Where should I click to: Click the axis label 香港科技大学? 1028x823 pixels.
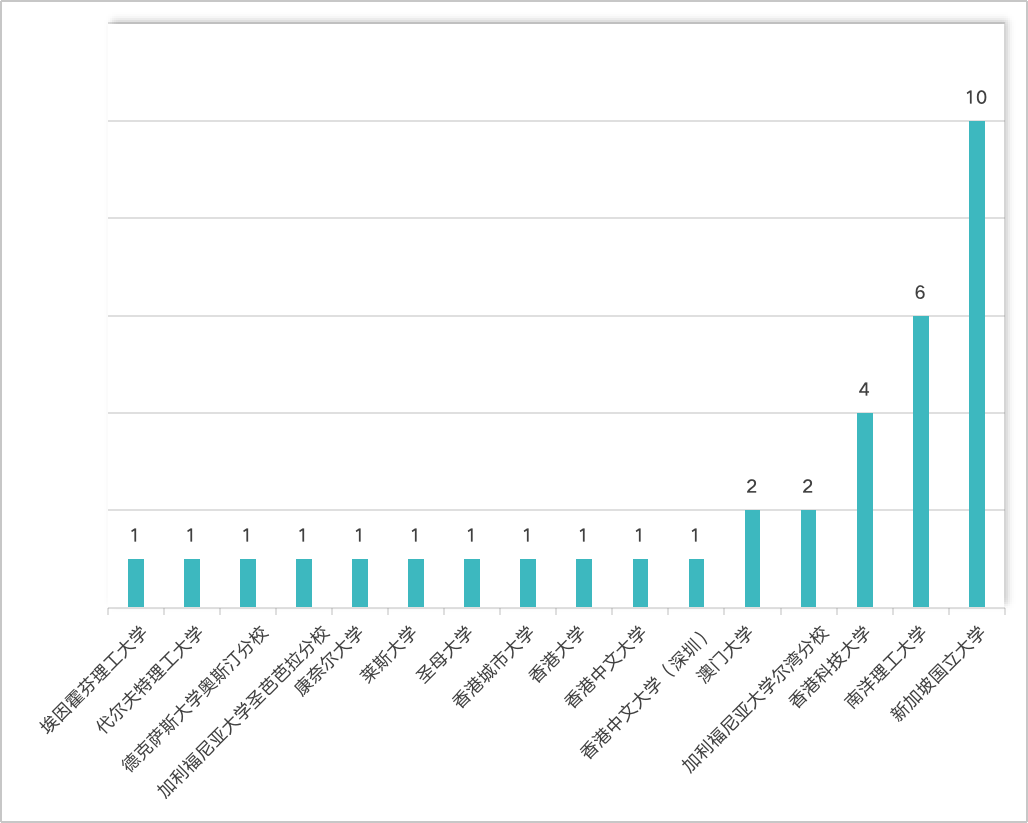[831, 668]
